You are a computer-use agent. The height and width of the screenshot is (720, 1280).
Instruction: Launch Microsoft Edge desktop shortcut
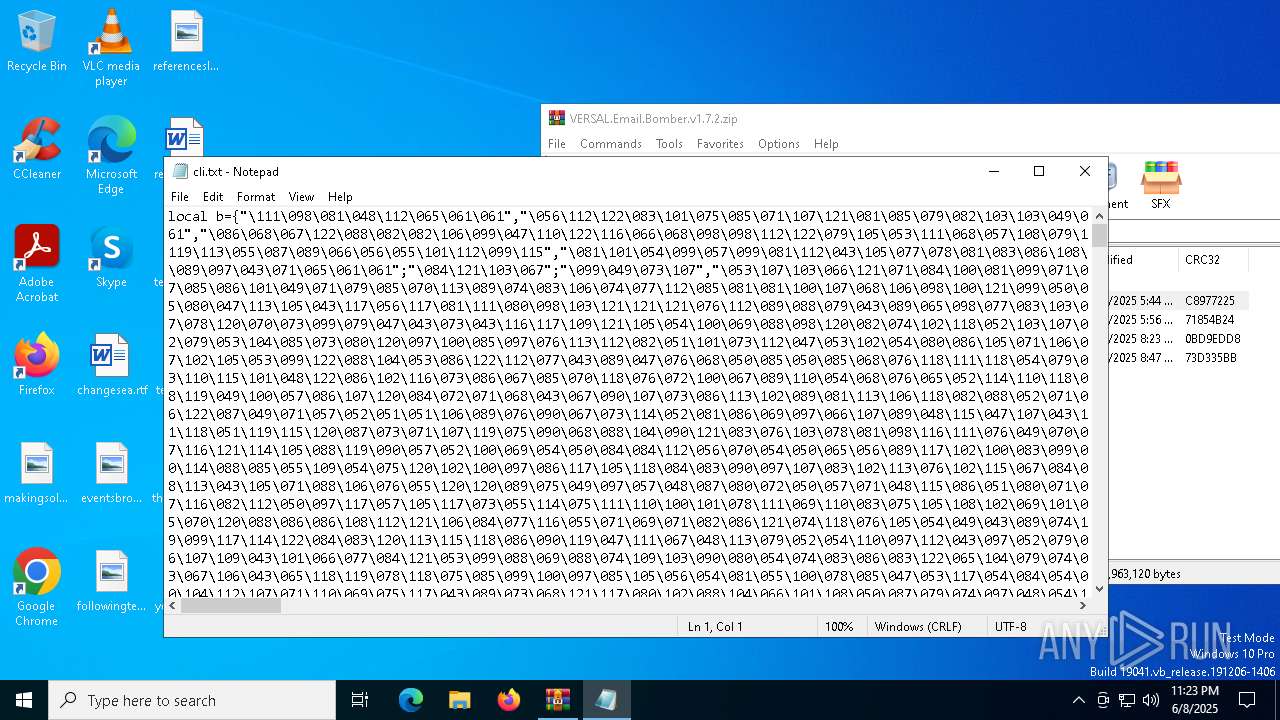(111, 156)
